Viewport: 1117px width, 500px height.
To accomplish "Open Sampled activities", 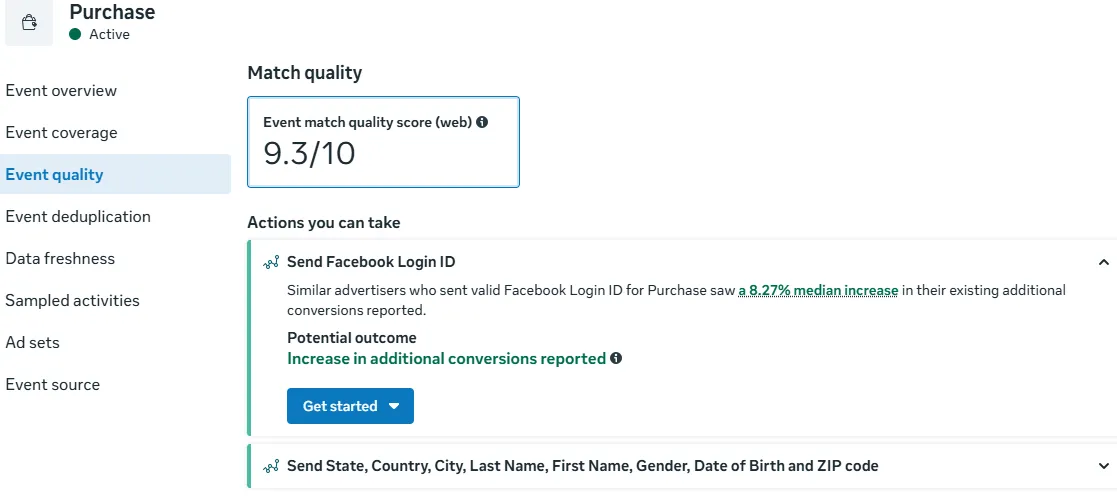I will 72,301.
